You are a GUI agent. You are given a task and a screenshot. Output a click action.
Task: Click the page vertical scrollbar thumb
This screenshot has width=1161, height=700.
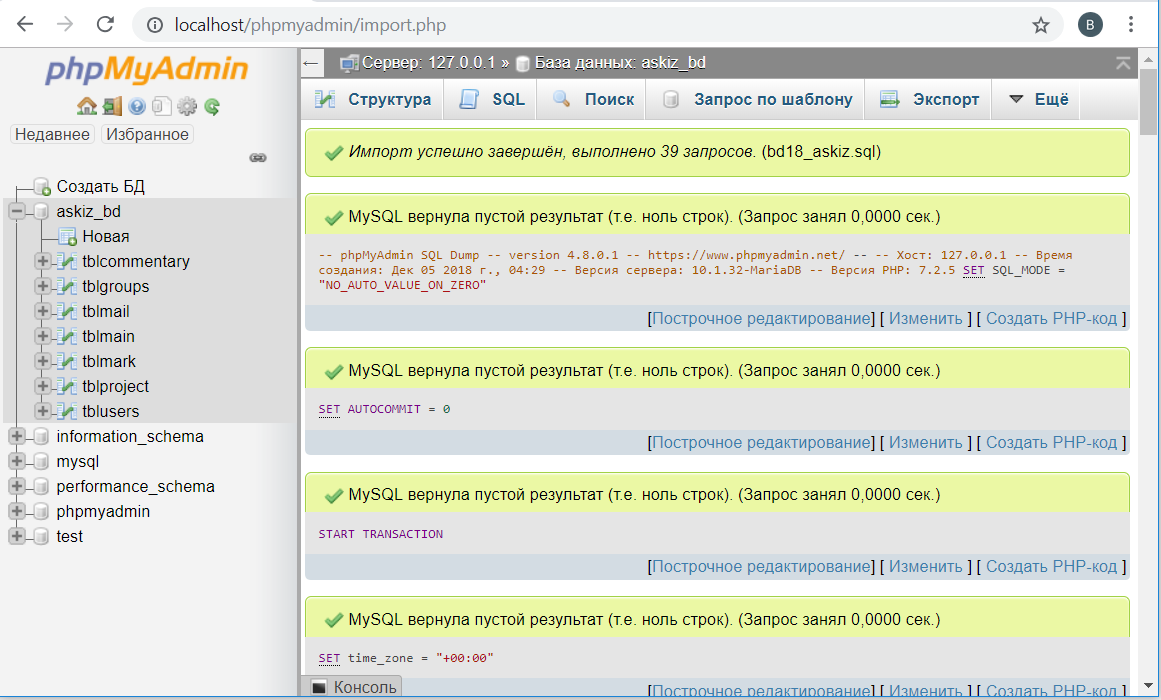pos(1148,101)
